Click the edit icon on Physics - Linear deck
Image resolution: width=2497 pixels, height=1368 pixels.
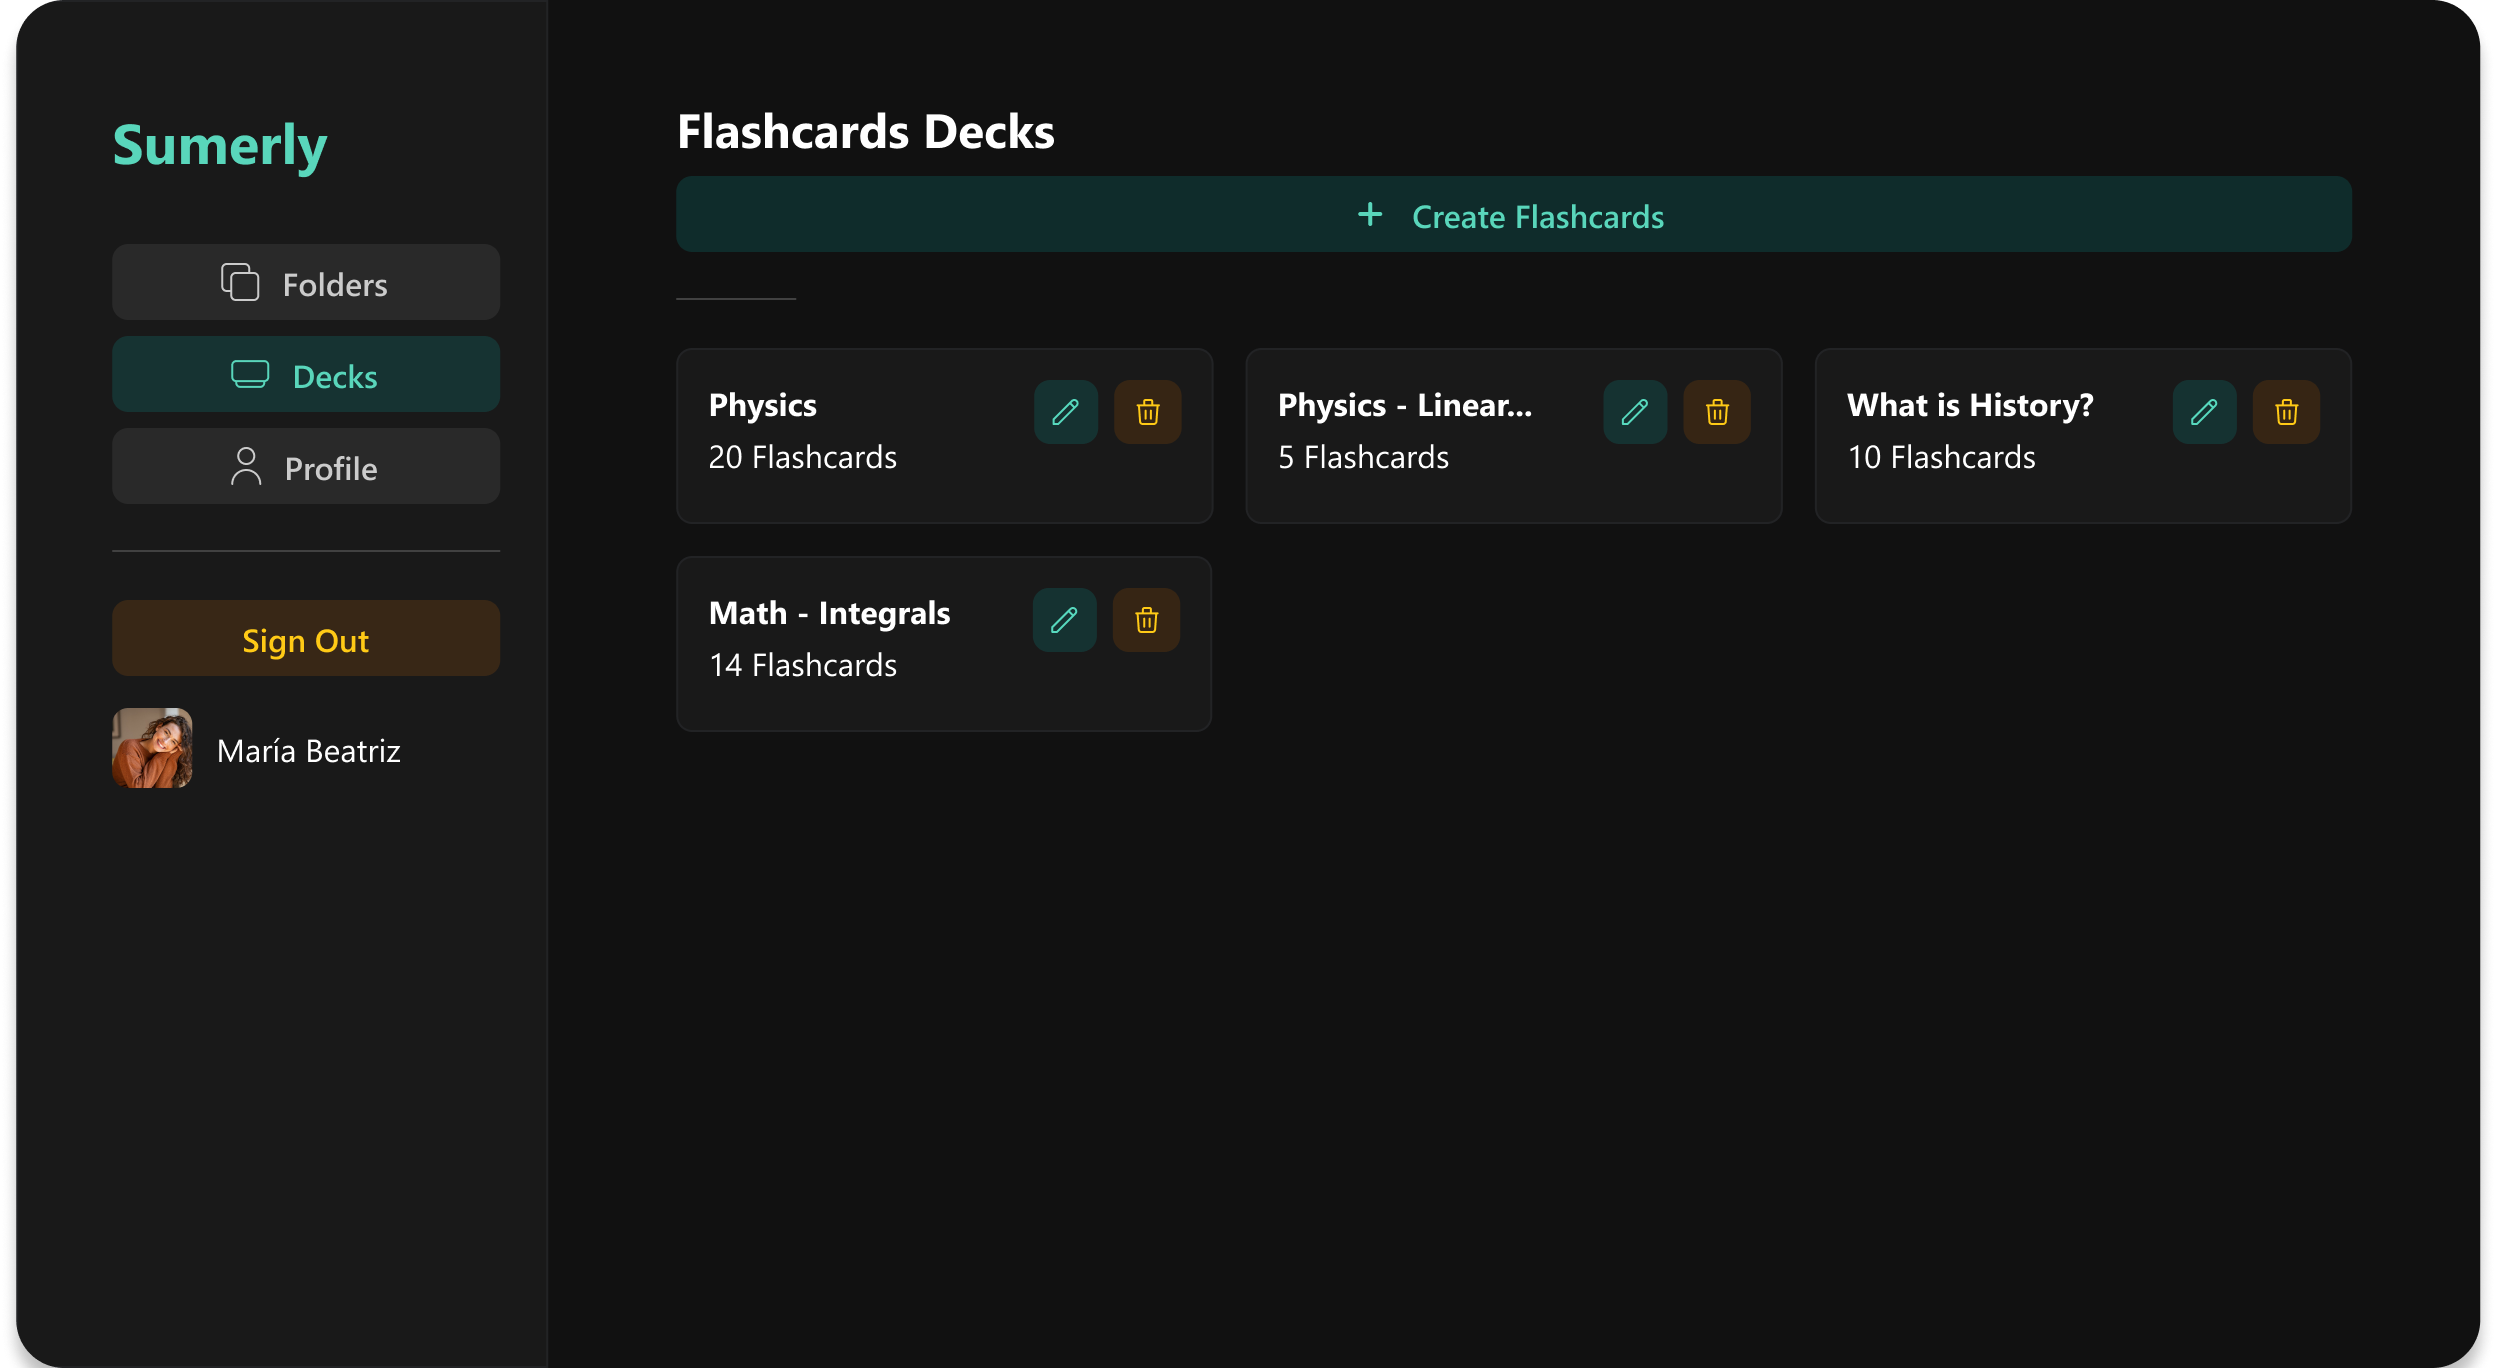coord(1635,411)
